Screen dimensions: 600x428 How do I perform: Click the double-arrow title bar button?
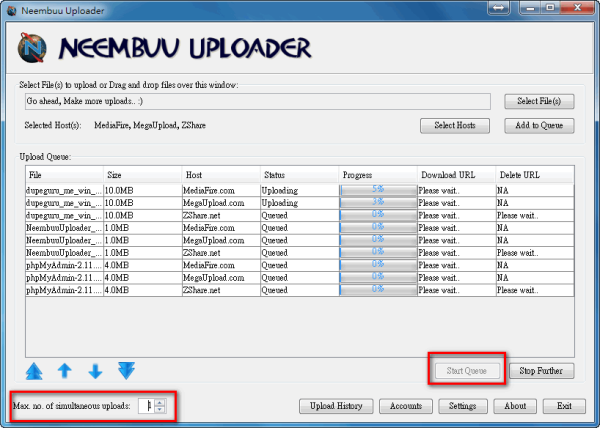click(x=499, y=8)
